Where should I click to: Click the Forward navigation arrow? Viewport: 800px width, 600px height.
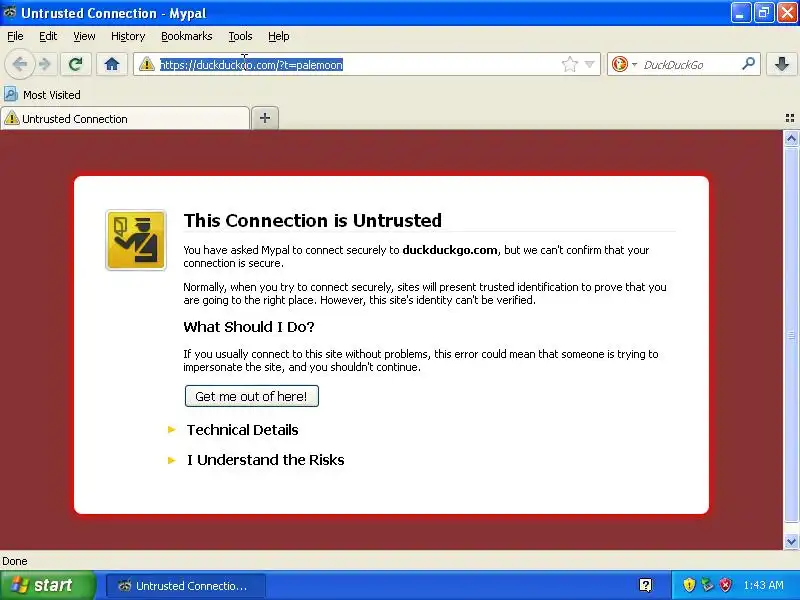point(45,64)
